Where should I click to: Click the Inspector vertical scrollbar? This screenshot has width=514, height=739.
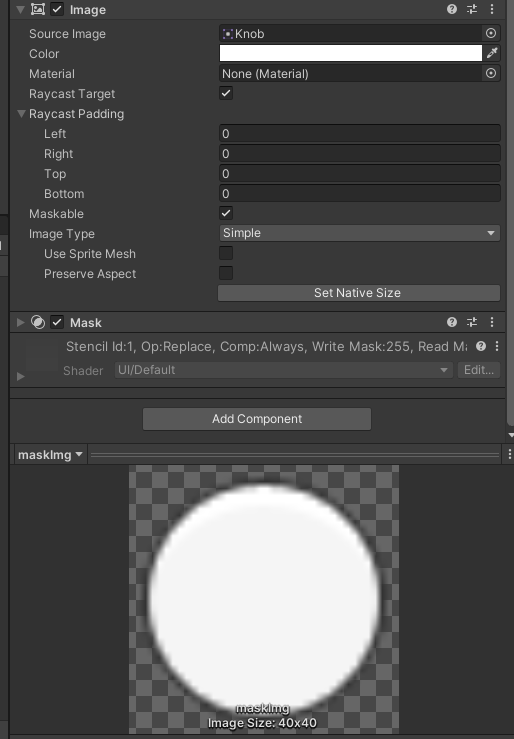pyautogui.click(x=511, y=212)
